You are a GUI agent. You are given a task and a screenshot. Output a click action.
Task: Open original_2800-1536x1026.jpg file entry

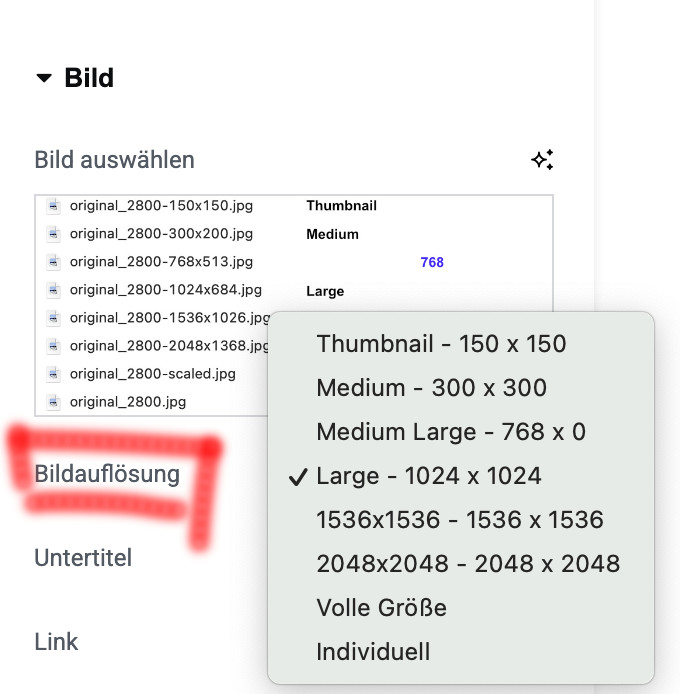pos(170,318)
